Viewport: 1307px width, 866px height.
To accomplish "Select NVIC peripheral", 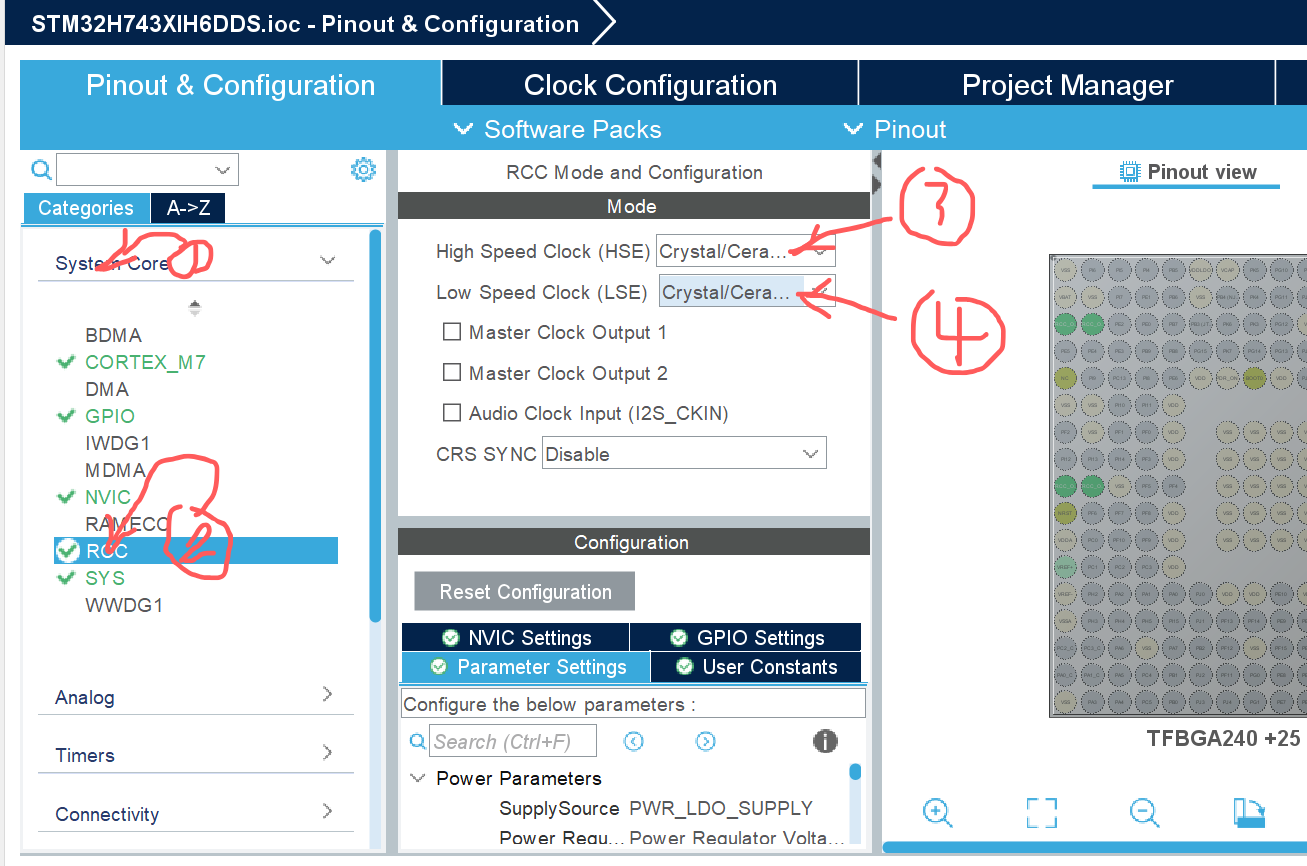I will point(108,497).
